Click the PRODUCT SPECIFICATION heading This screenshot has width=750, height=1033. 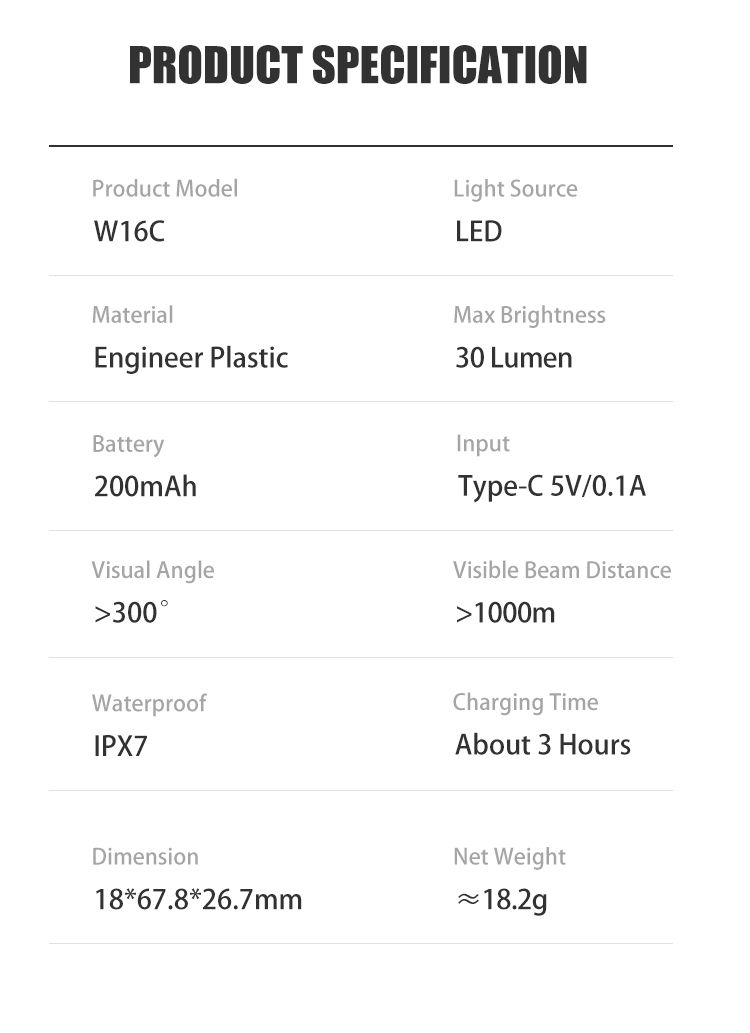pos(358,65)
